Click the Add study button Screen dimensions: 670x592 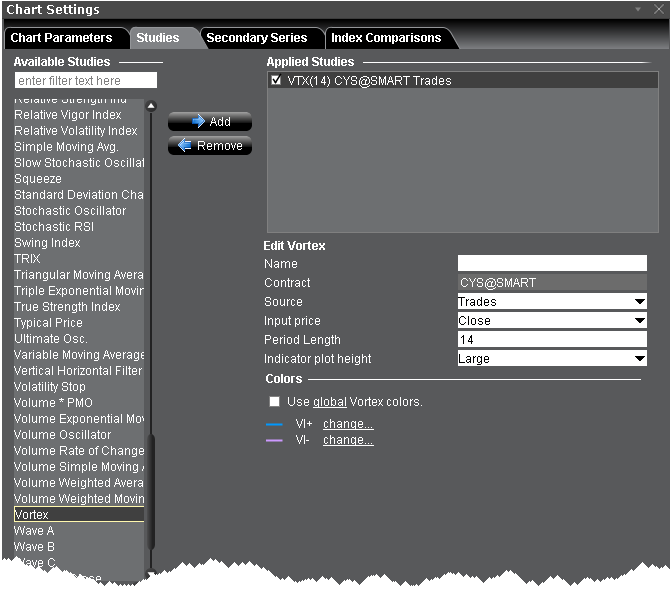point(210,122)
